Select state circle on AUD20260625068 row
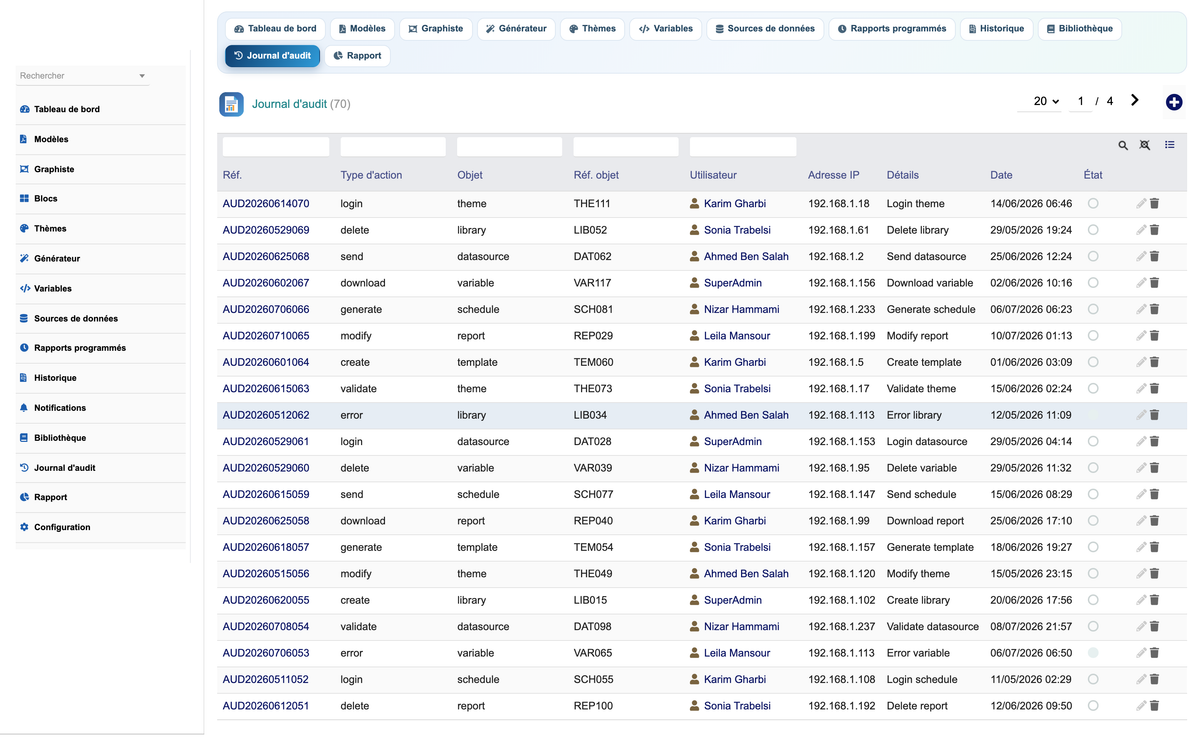The image size is (1200, 743). click(x=1093, y=256)
